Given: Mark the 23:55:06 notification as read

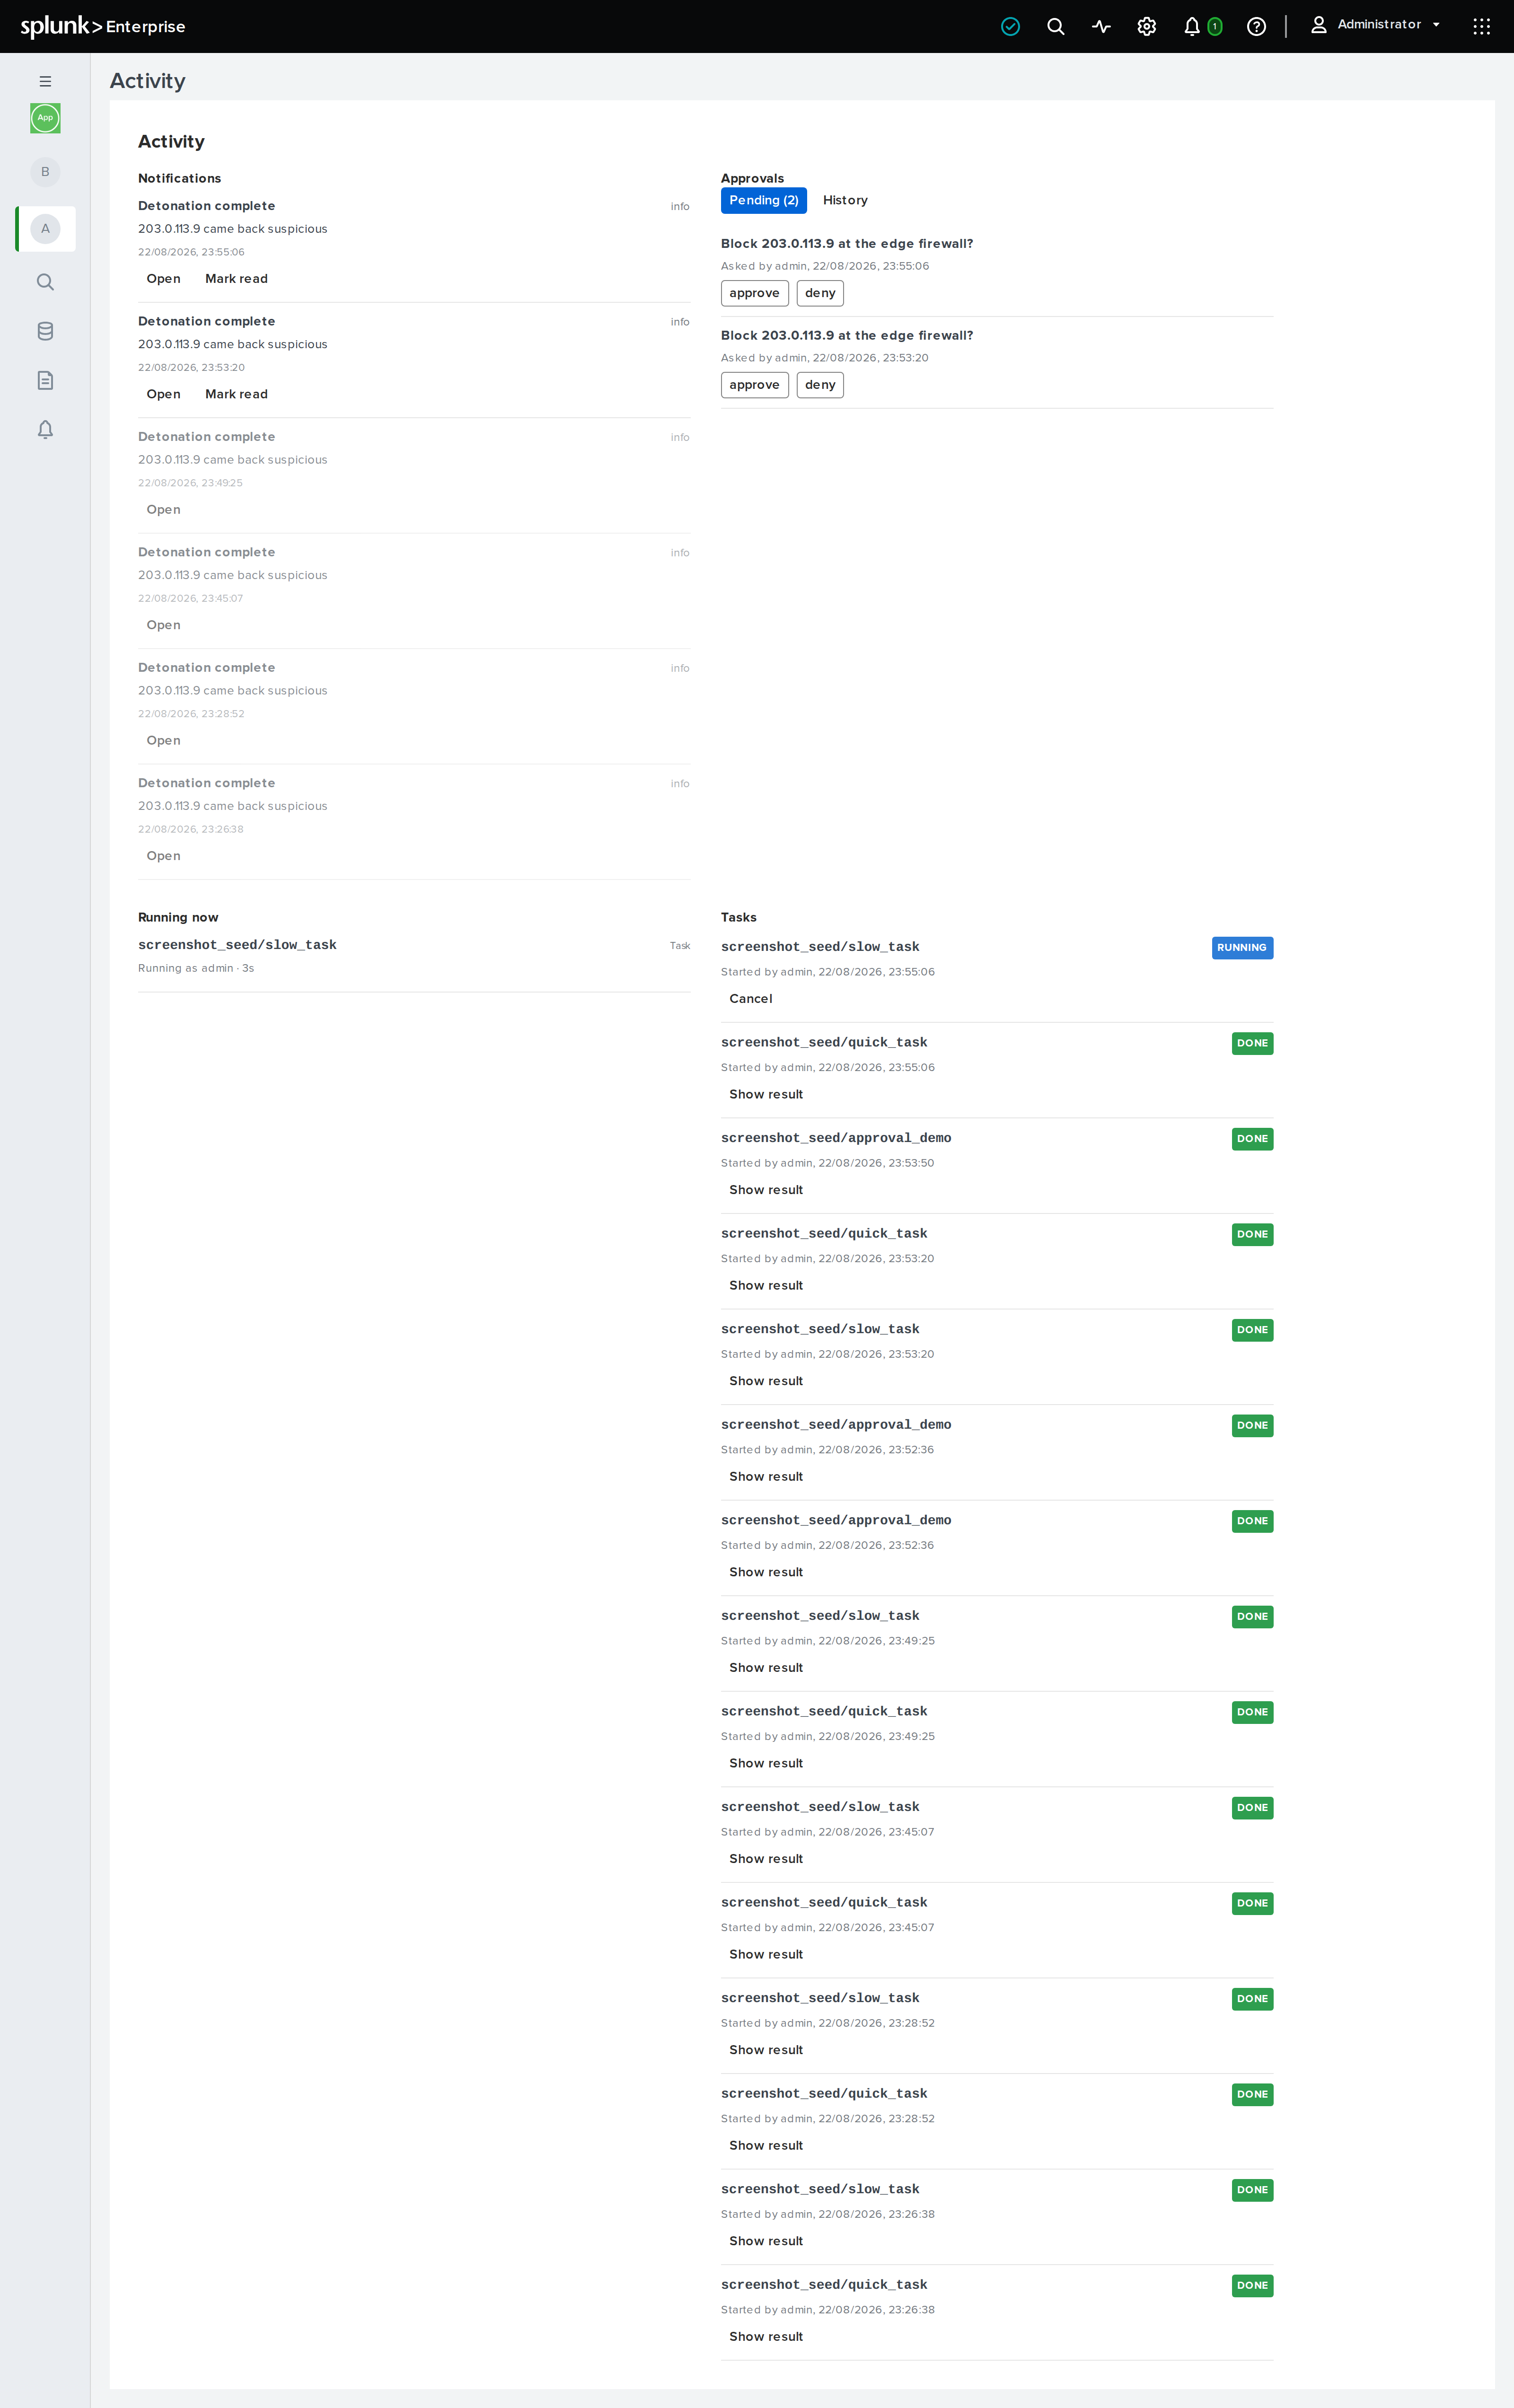Looking at the screenshot, I should [236, 279].
